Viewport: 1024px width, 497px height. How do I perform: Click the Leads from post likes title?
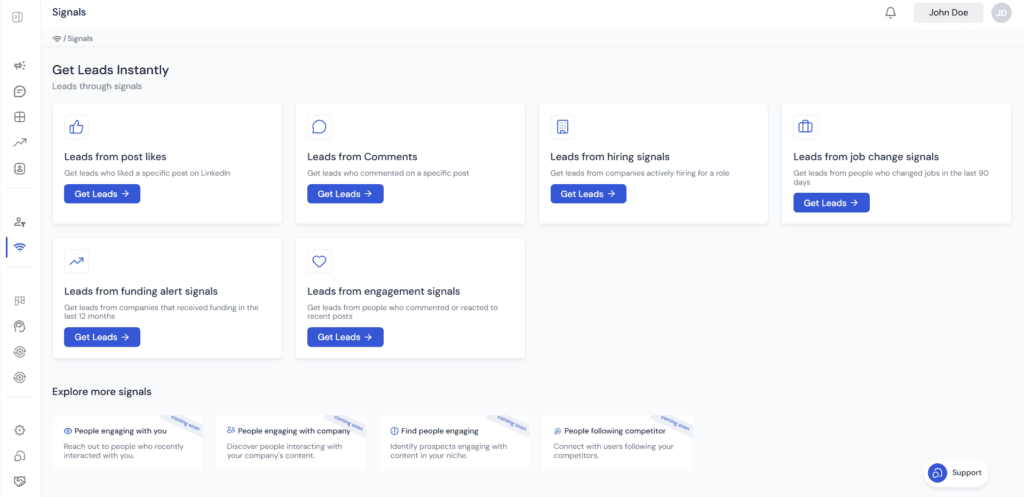(x=115, y=157)
